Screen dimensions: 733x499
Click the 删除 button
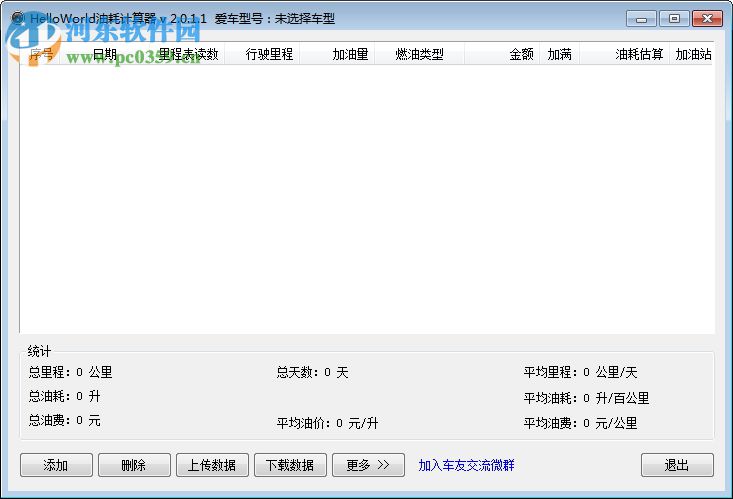coord(134,465)
